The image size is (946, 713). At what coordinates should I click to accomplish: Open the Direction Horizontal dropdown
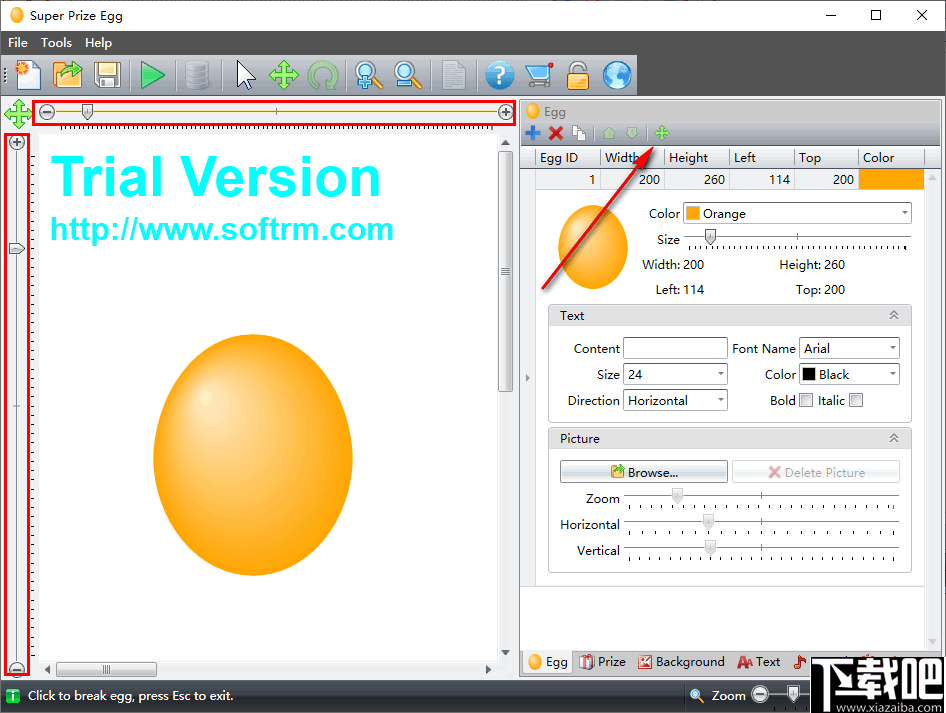coord(675,401)
